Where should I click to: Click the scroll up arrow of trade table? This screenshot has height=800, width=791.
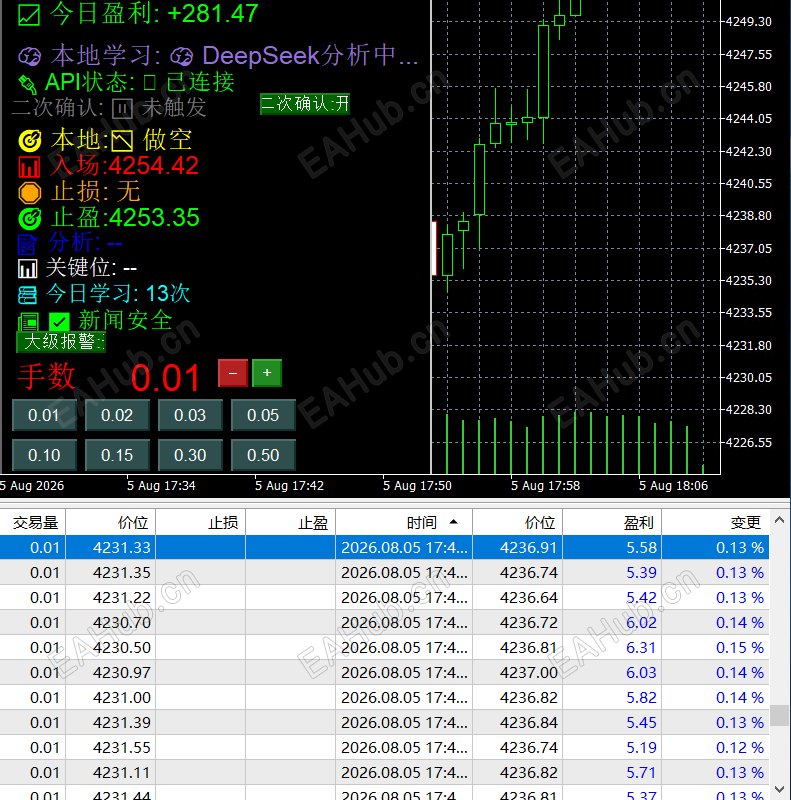click(x=779, y=520)
